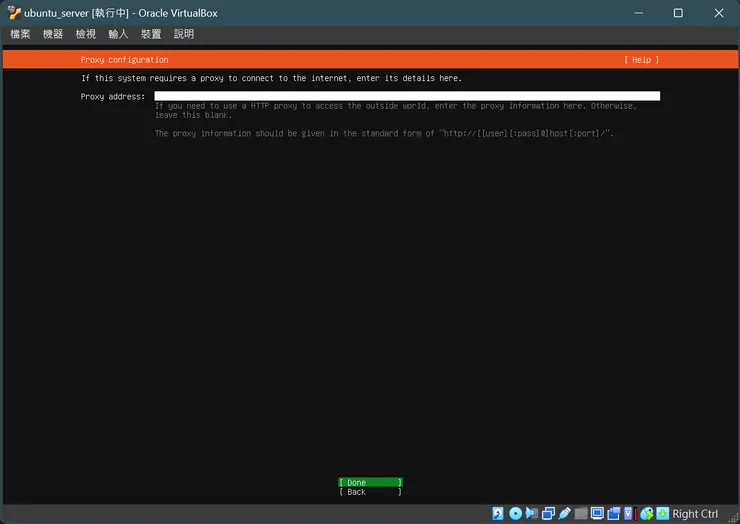This screenshot has width=740, height=524.
Task: Open the Help link in the orange header
Action: click(x=641, y=59)
